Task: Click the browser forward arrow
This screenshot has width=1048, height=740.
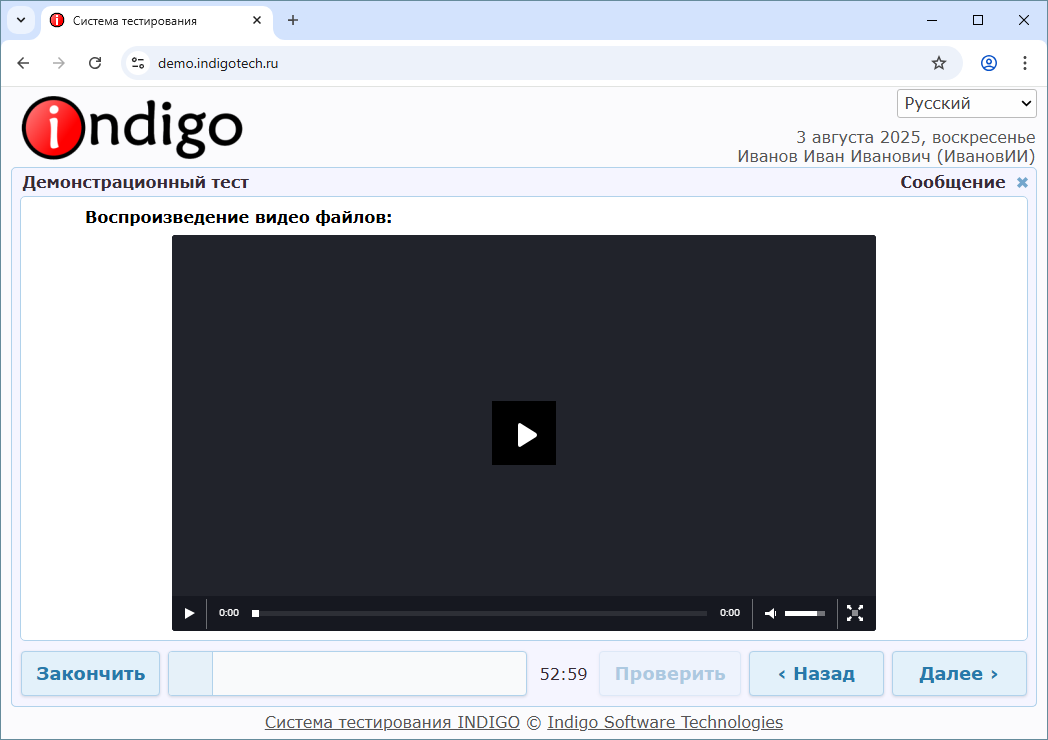Action: pos(59,63)
